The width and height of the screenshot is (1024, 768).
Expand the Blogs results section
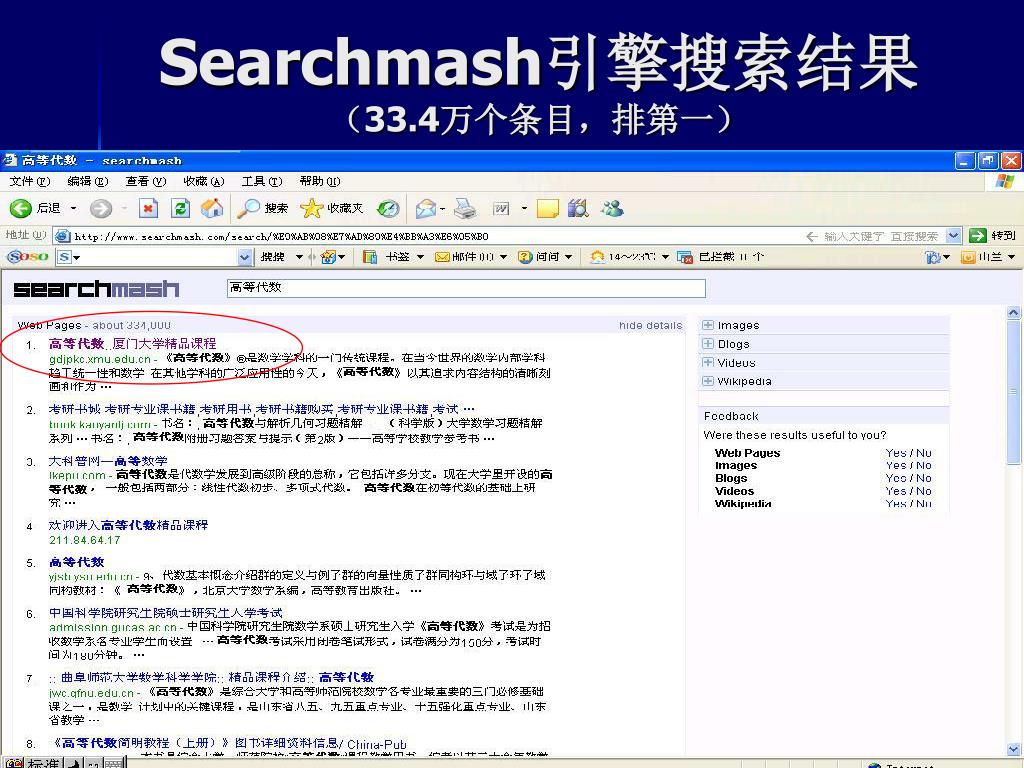(x=708, y=344)
